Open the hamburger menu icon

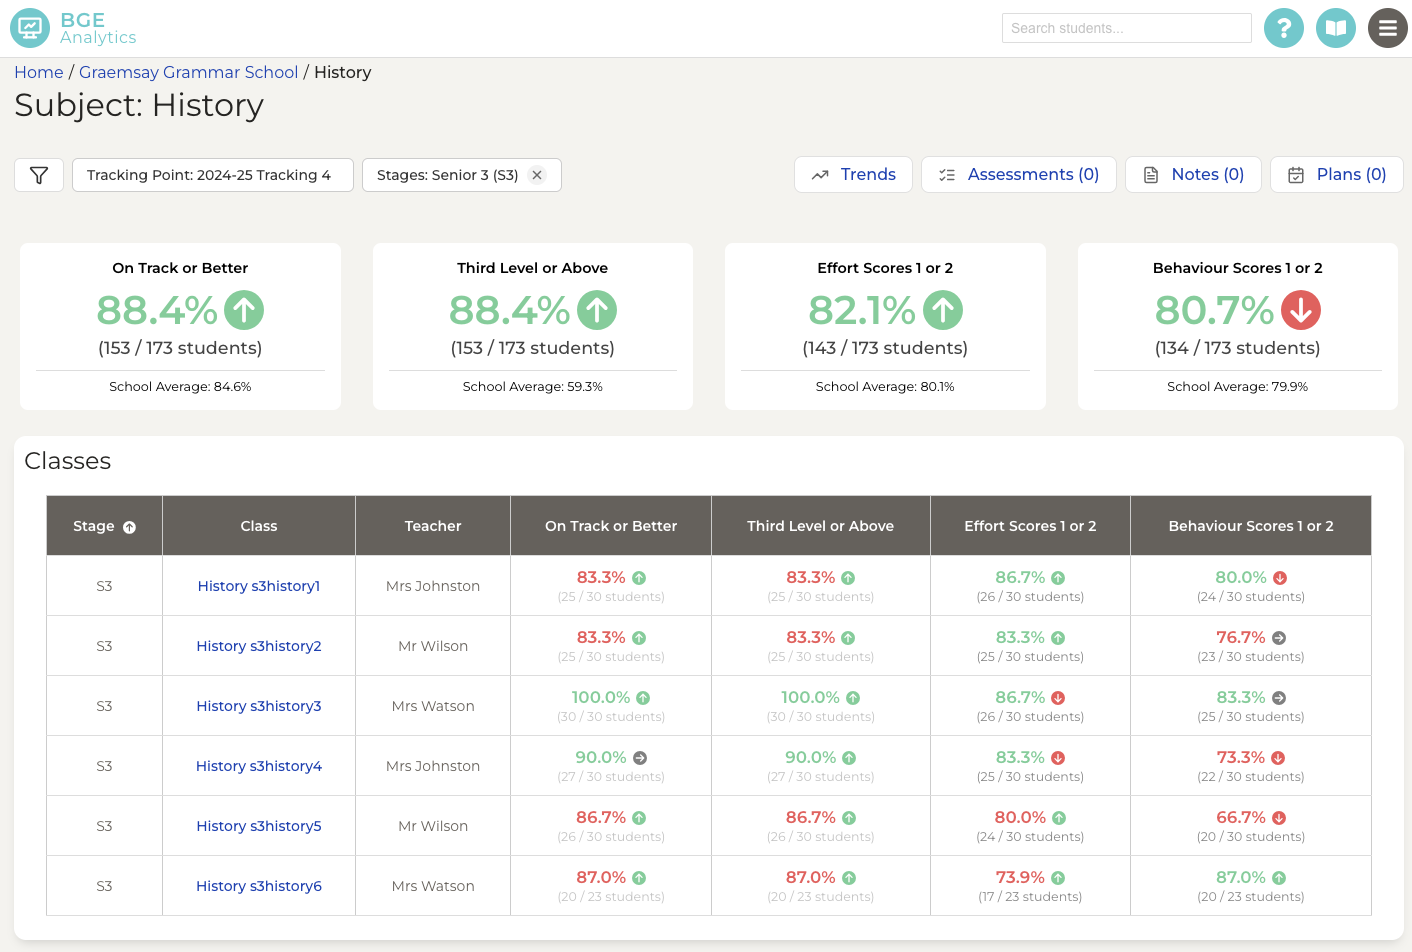tap(1388, 27)
